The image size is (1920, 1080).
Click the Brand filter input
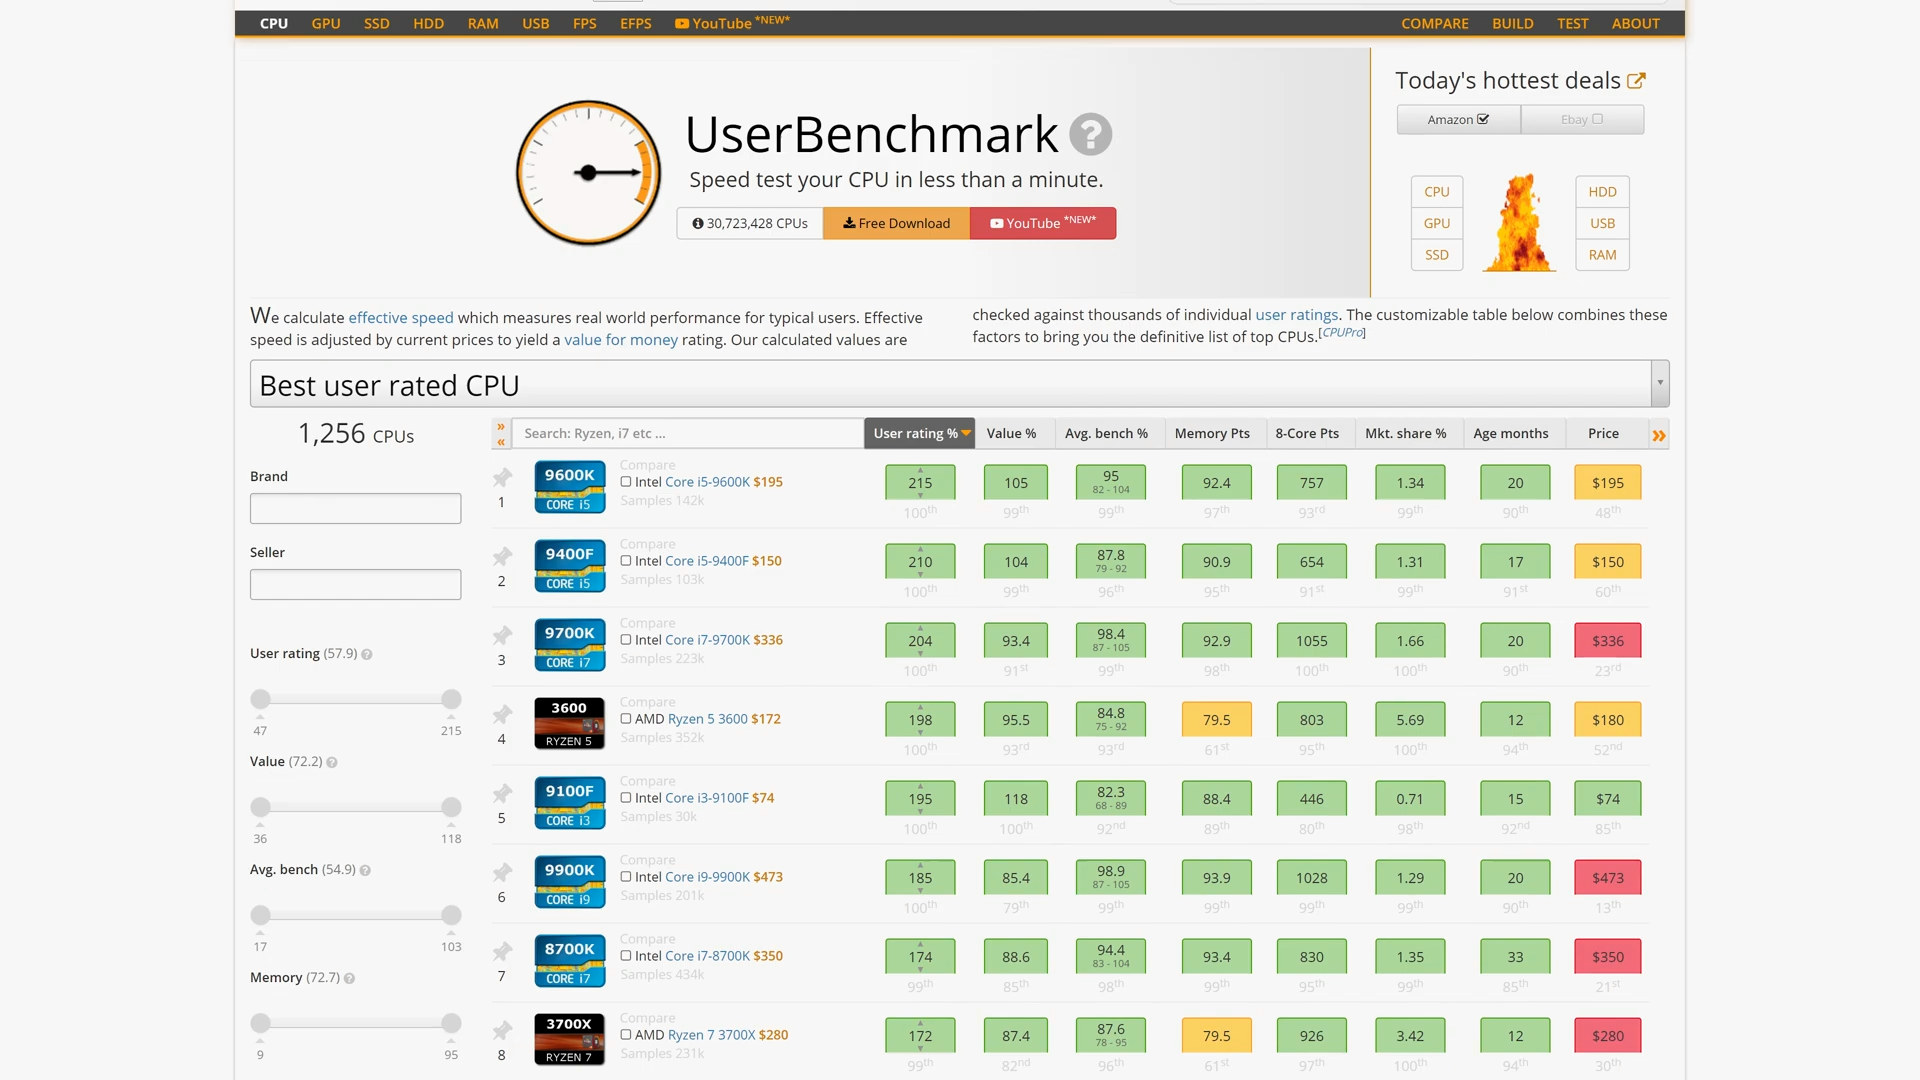click(355, 508)
